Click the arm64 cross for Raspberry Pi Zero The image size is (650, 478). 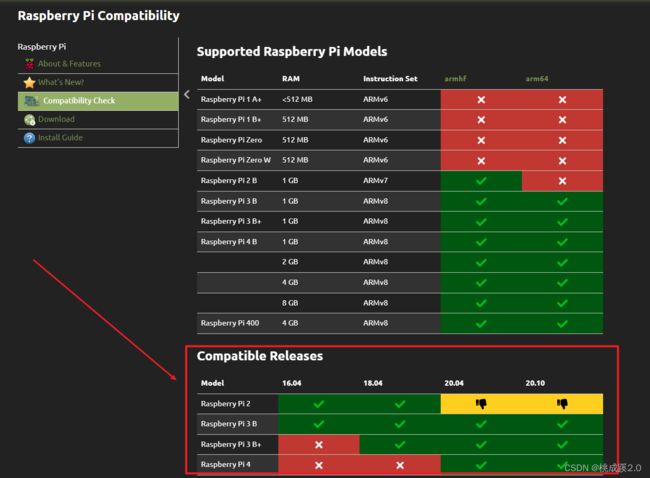tap(562, 140)
